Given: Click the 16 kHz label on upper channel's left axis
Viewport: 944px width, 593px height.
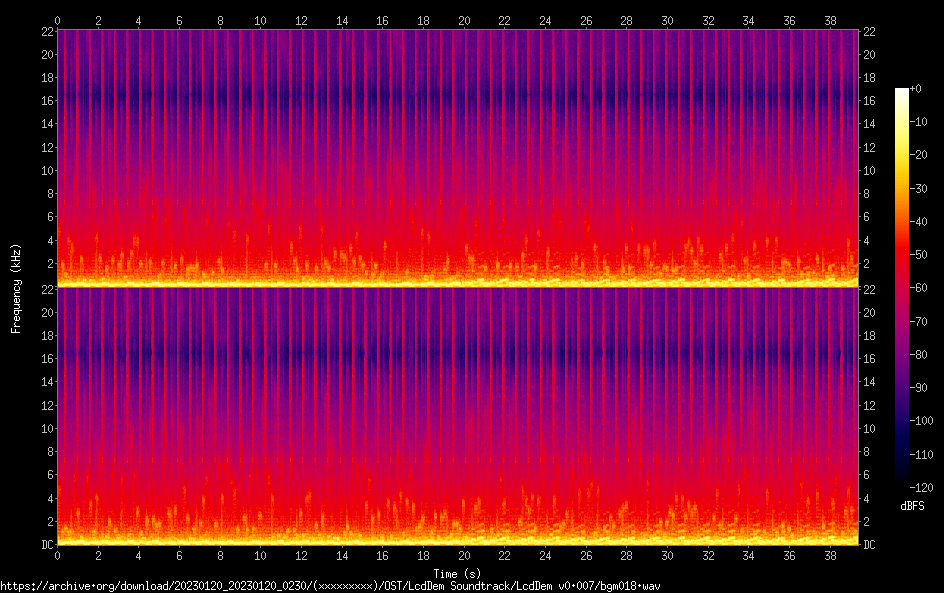Looking at the screenshot, I should 46,100.
